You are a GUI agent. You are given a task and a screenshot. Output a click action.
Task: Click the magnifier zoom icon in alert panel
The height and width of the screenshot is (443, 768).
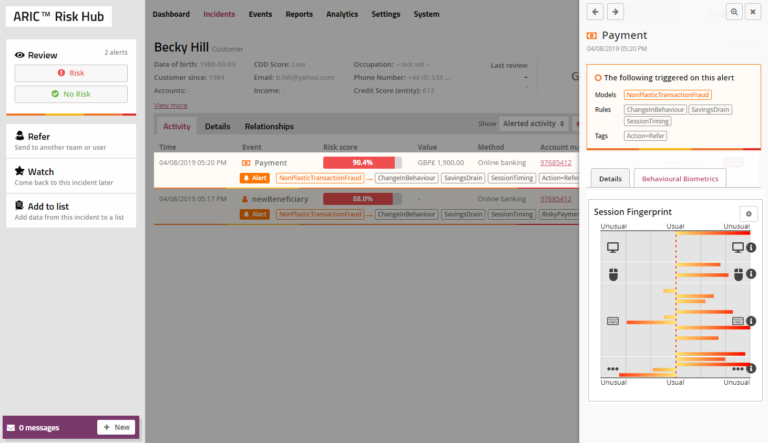tap(734, 12)
